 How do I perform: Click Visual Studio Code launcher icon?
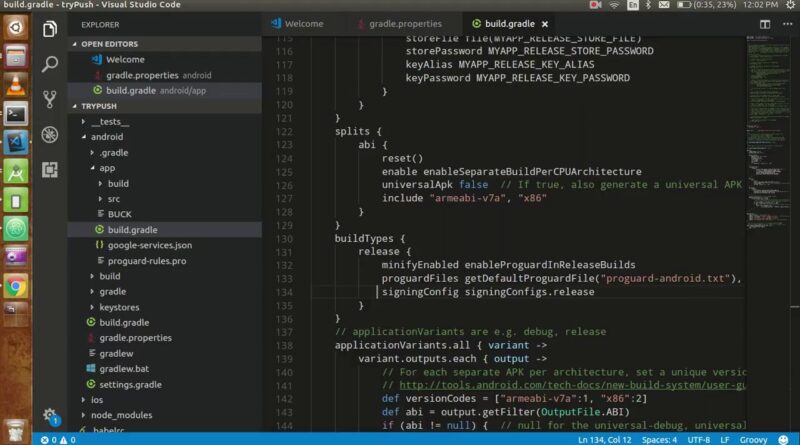click(15, 142)
